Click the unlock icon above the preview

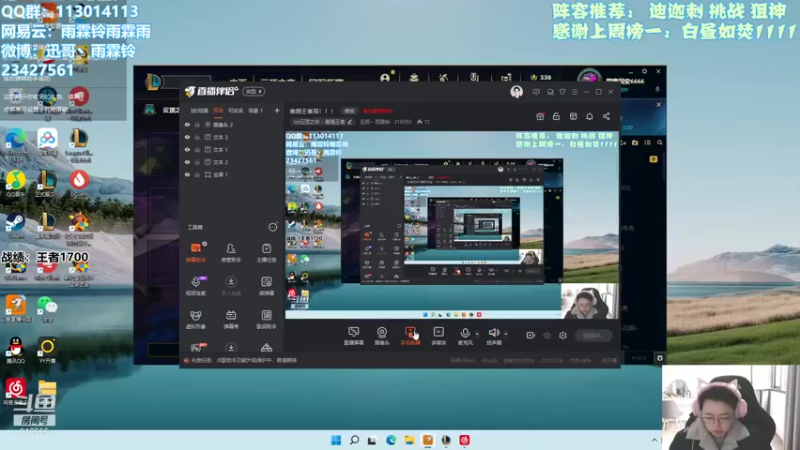coord(556,116)
